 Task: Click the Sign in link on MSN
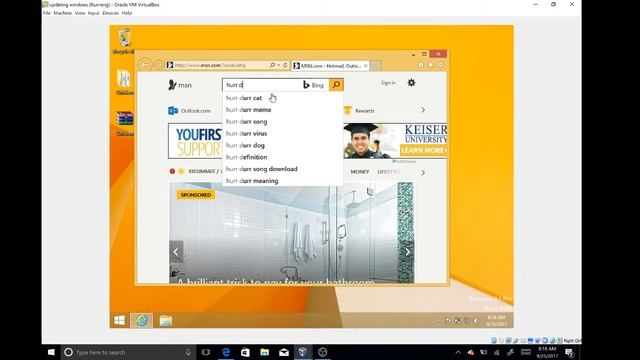pyautogui.click(x=388, y=83)
